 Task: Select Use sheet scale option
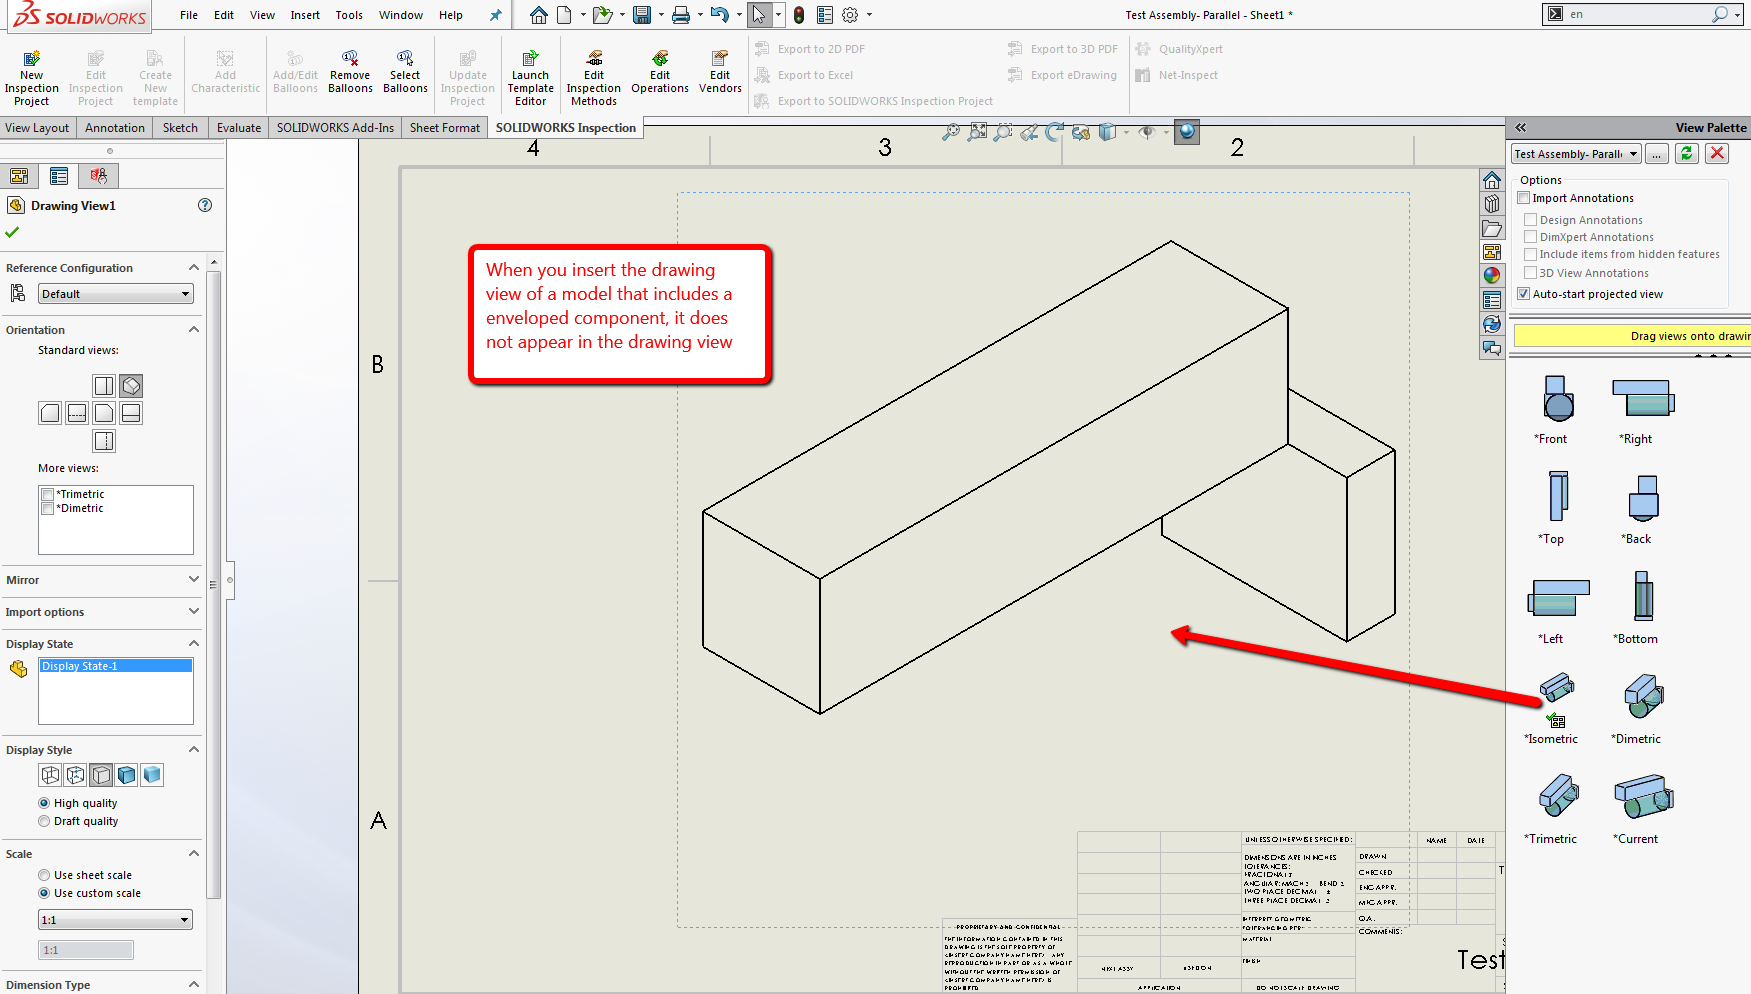pos(44,875)
